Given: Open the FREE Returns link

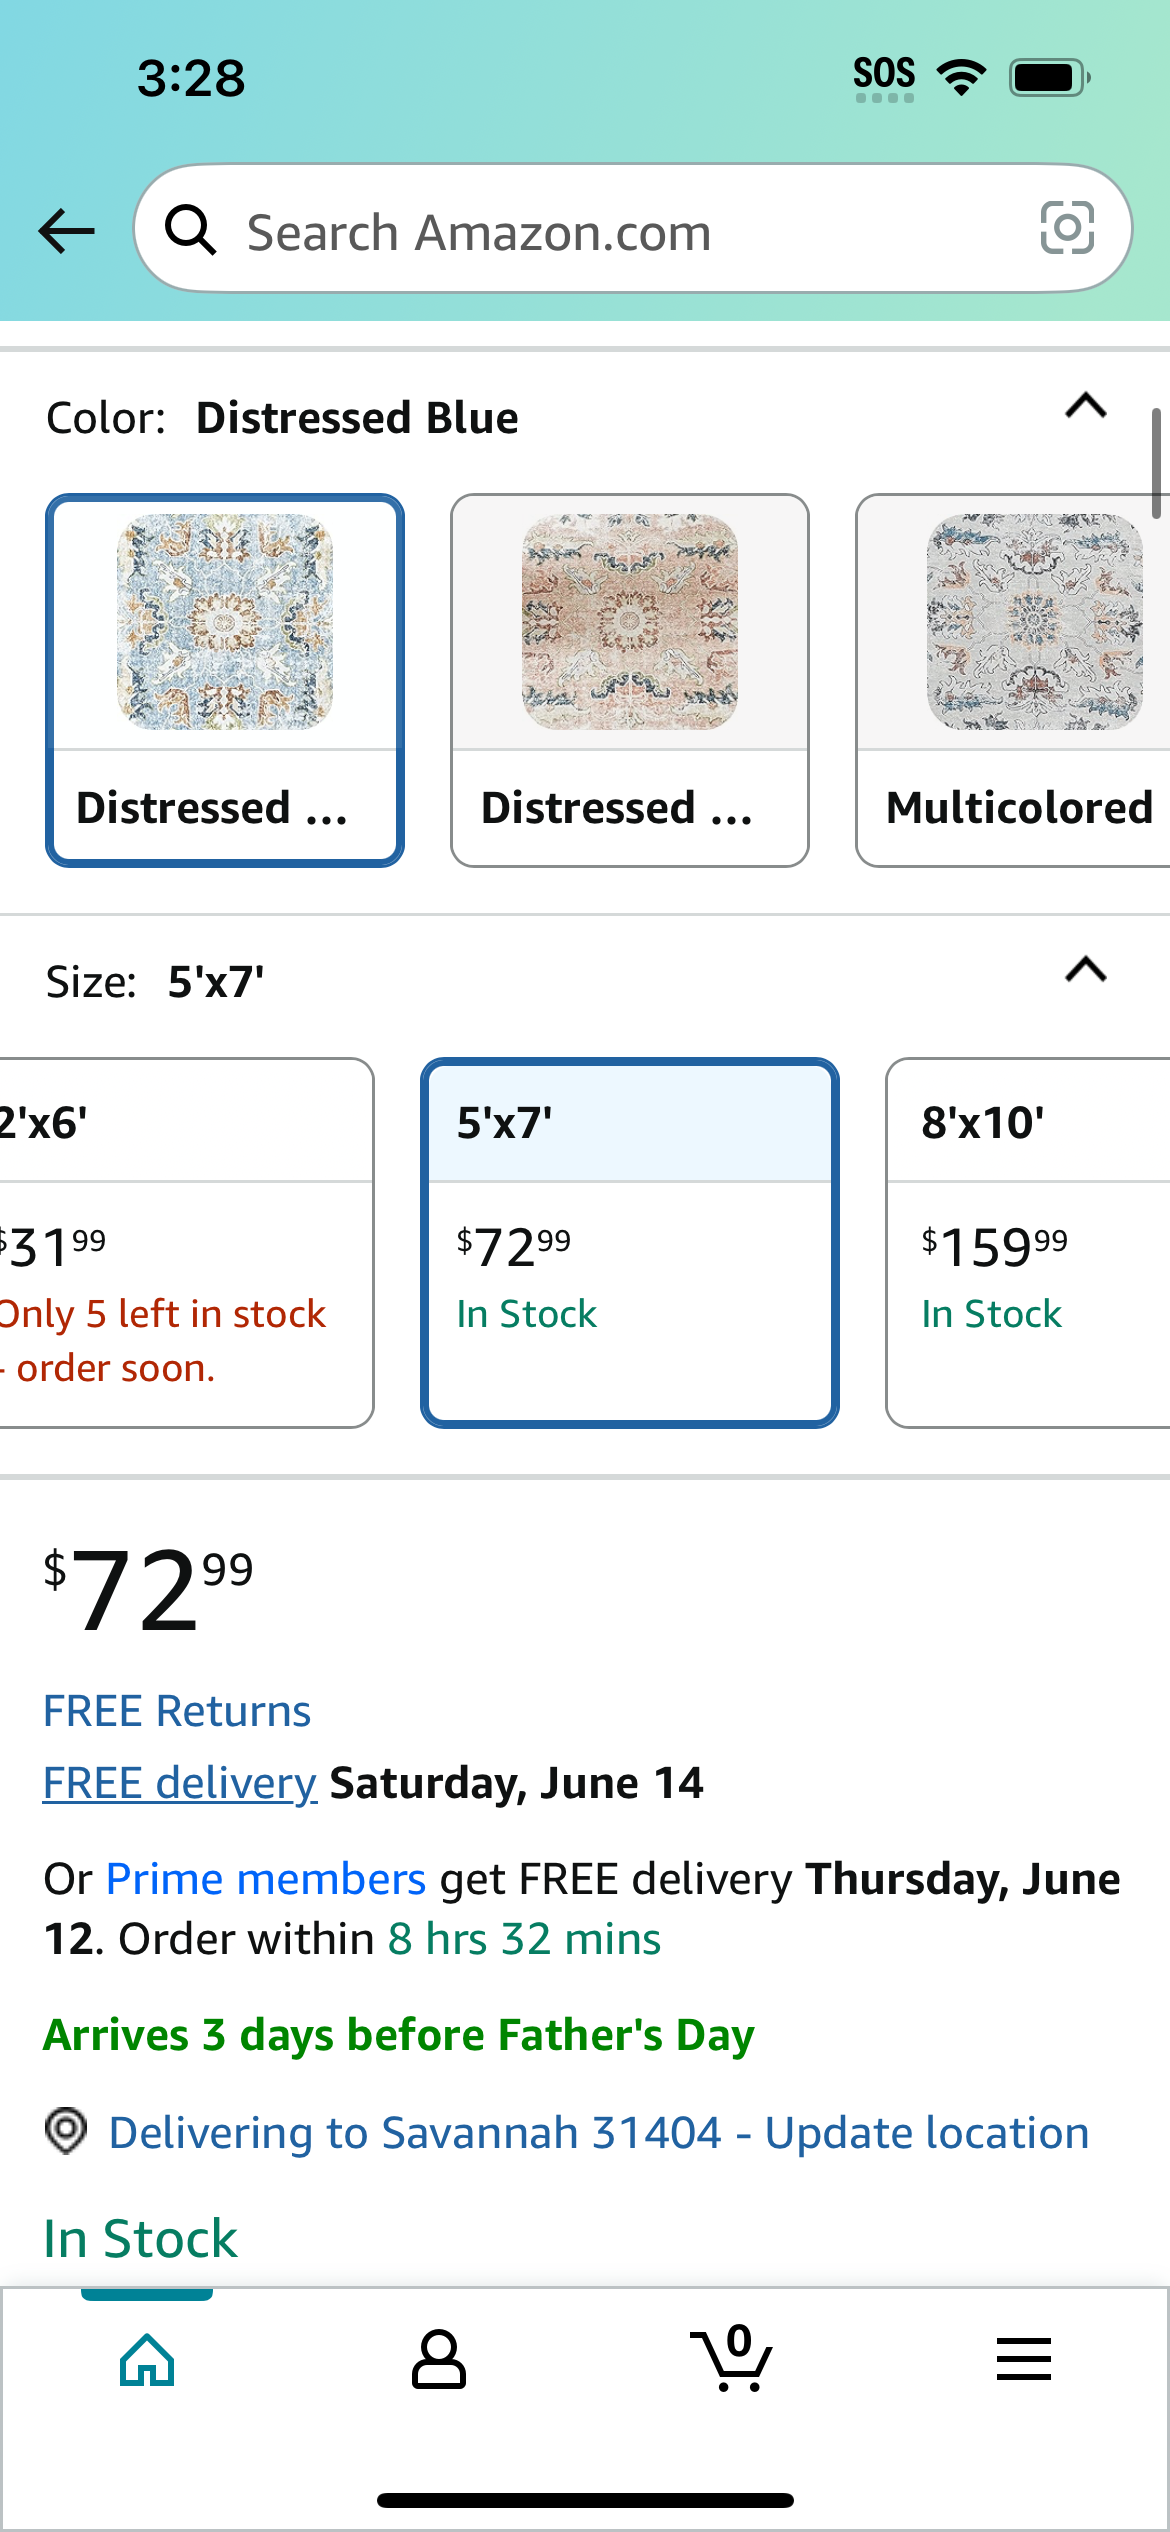Looking at the screenshot, I should click(177, 1711).
